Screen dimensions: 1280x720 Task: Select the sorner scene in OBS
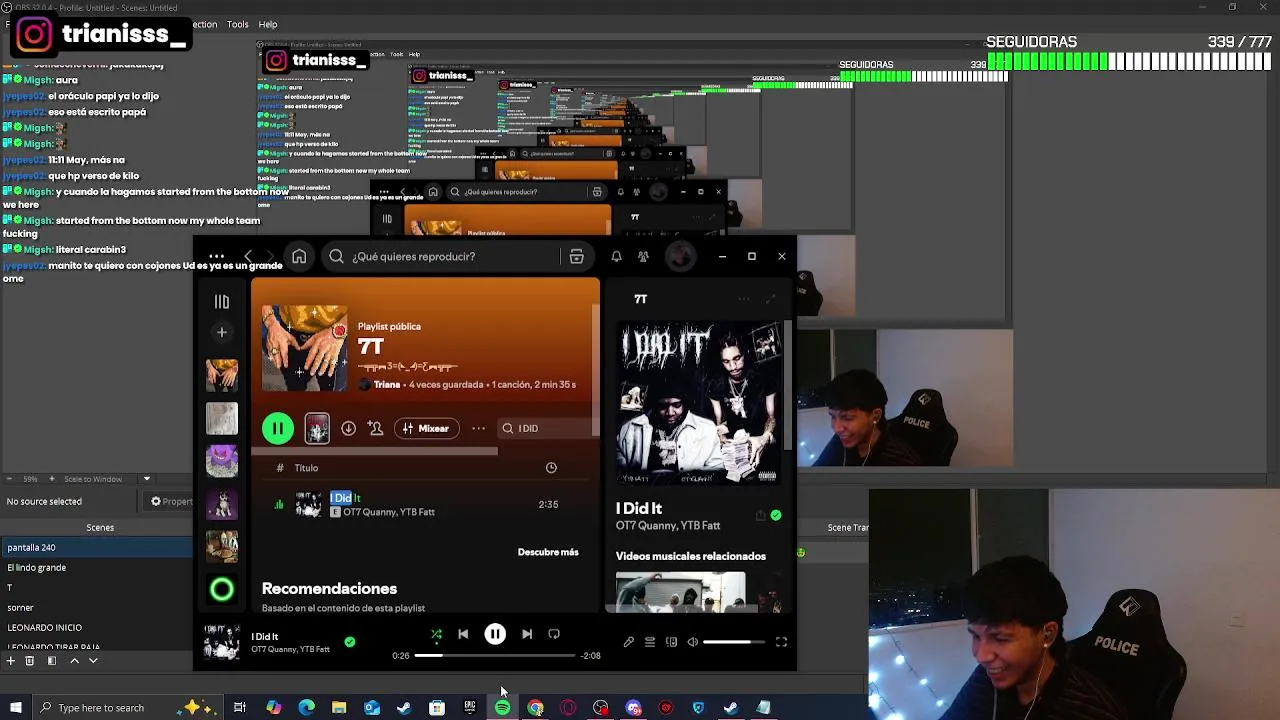96,607
